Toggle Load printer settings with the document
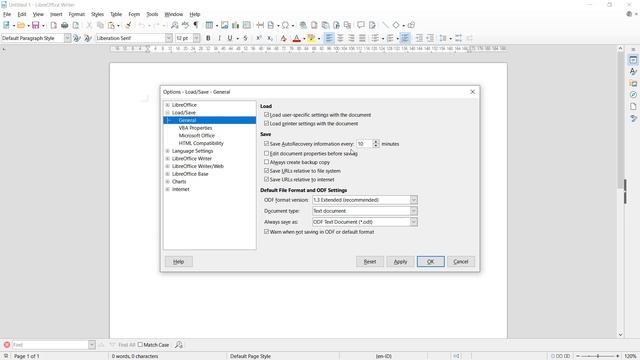 tap(267, 123)
